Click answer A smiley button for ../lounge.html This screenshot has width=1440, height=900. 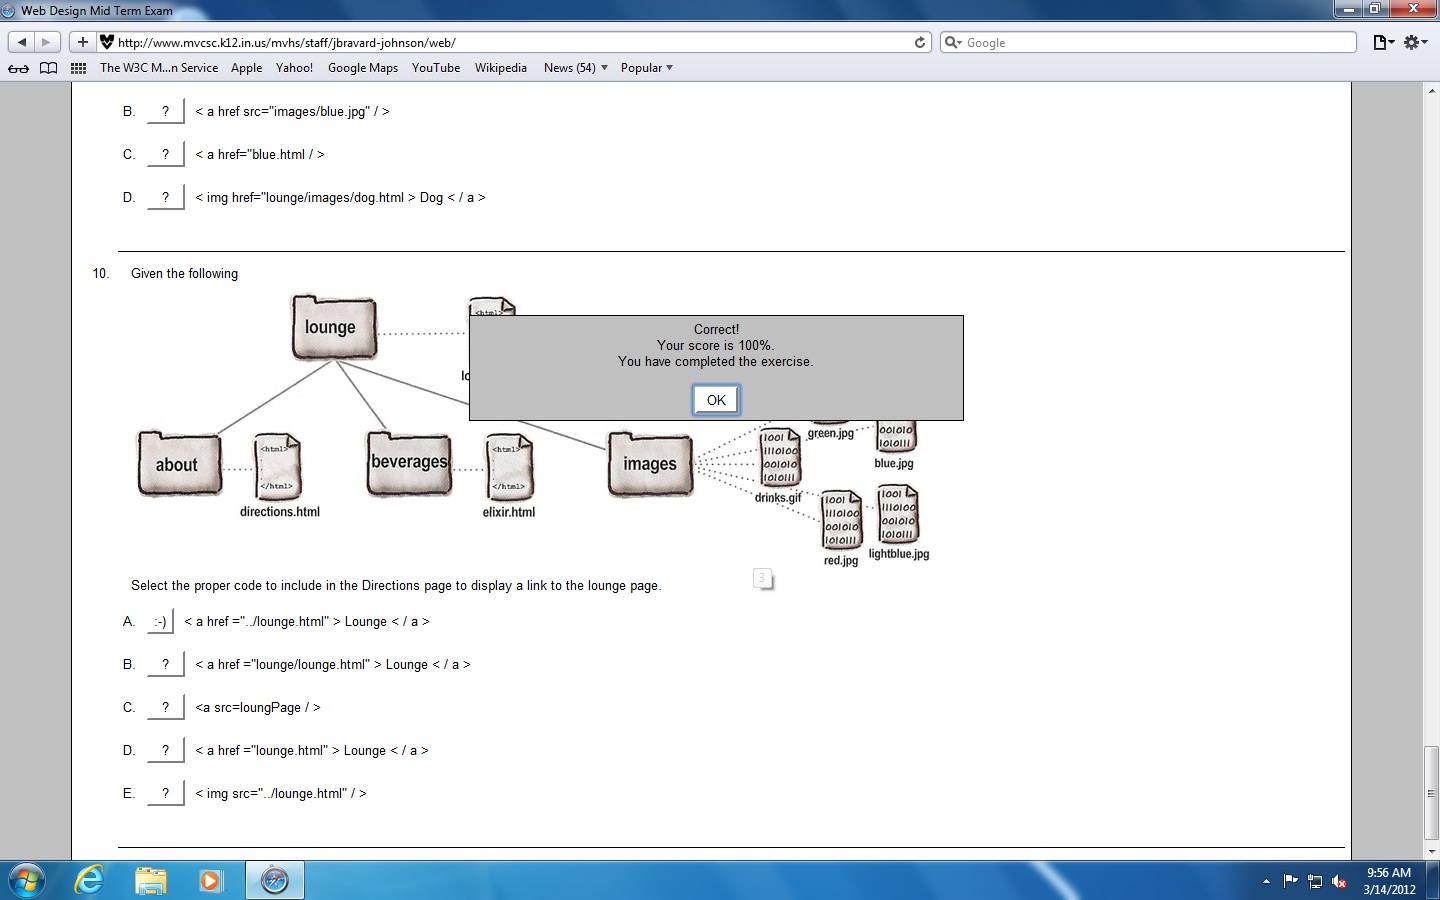(x=160, y=621)
